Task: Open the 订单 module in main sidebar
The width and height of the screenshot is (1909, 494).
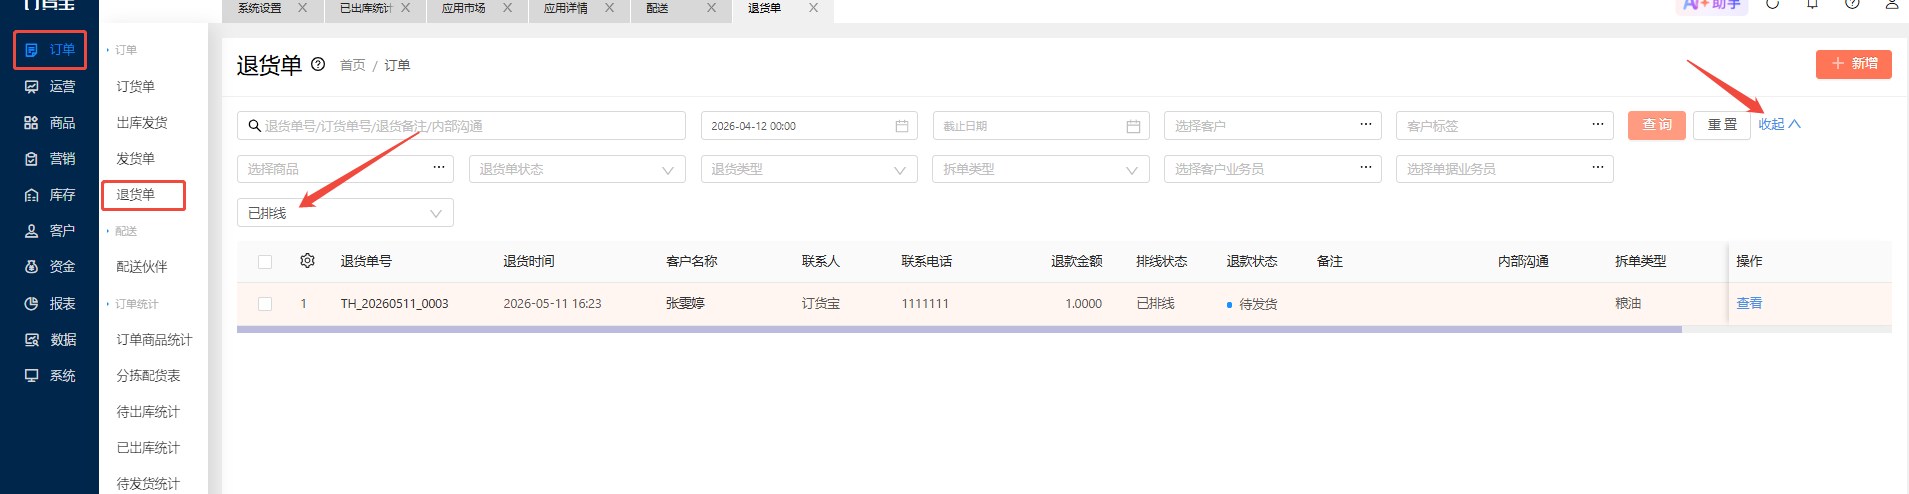Action: tap(50, 50)
